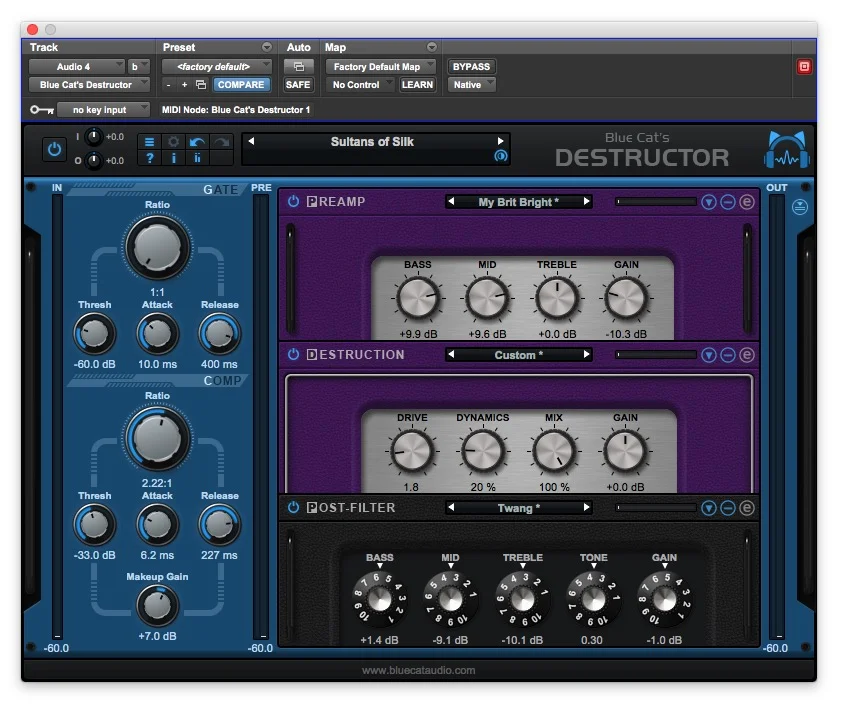Open the preset settings copy icon beside plus
The height and width of the screenshot is (710, 842).
(201, 85)
